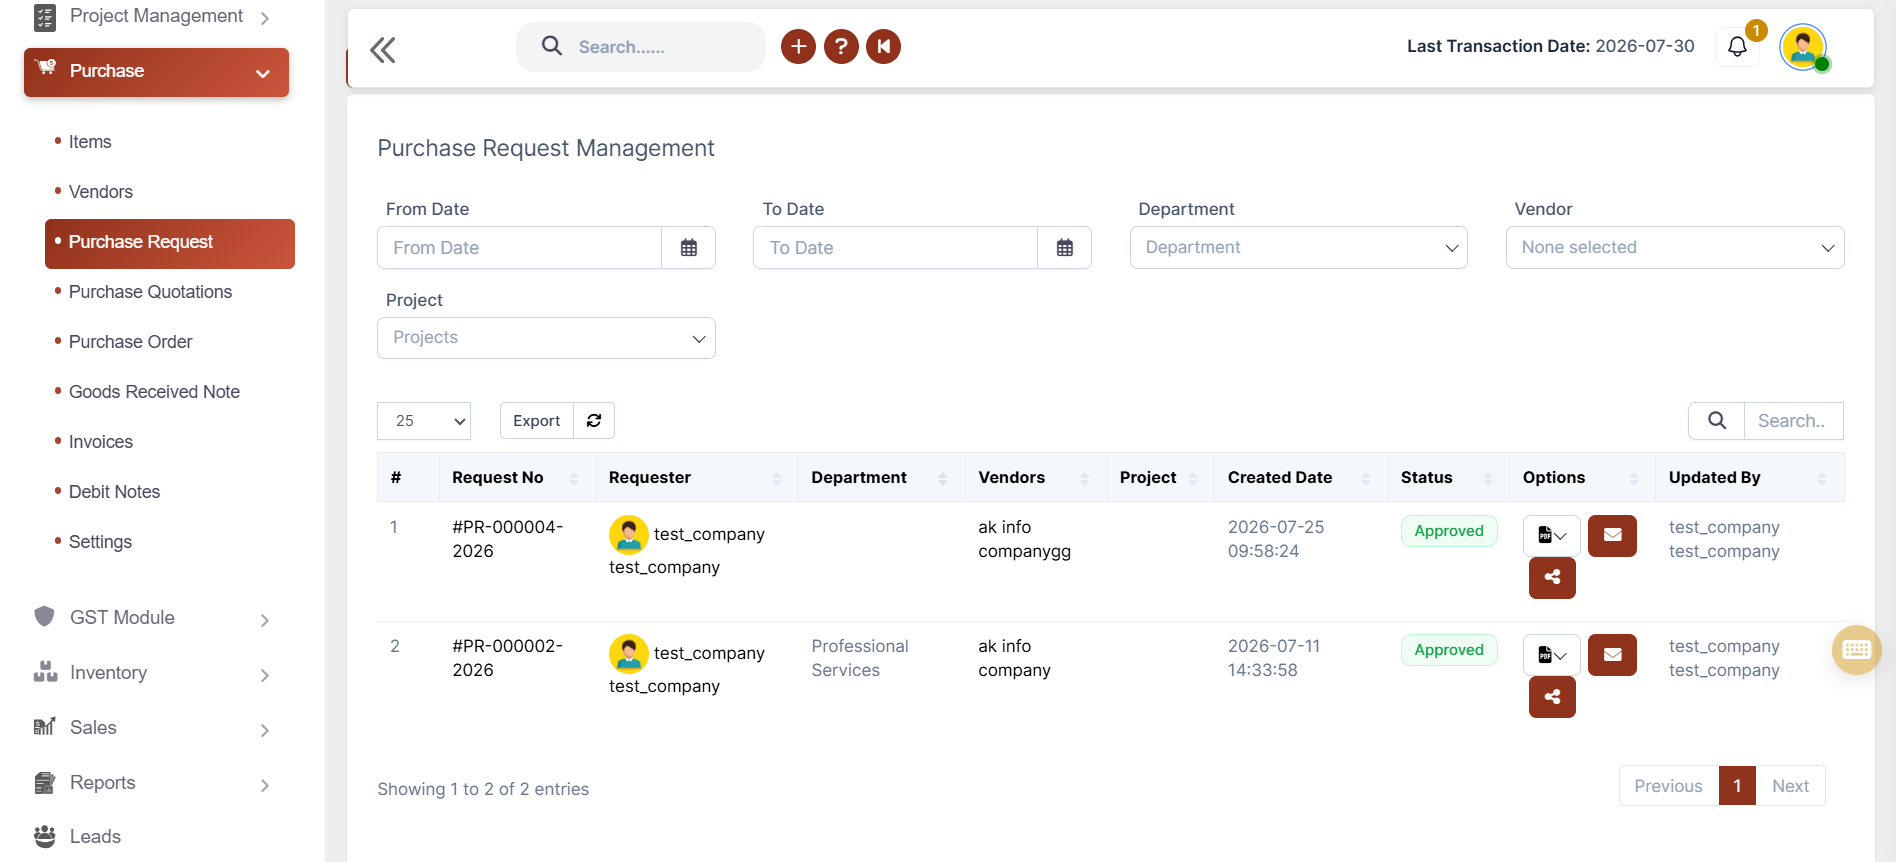Share request #PR-000002-2026
This screenshot has height=862, width=1896.
1552,697
